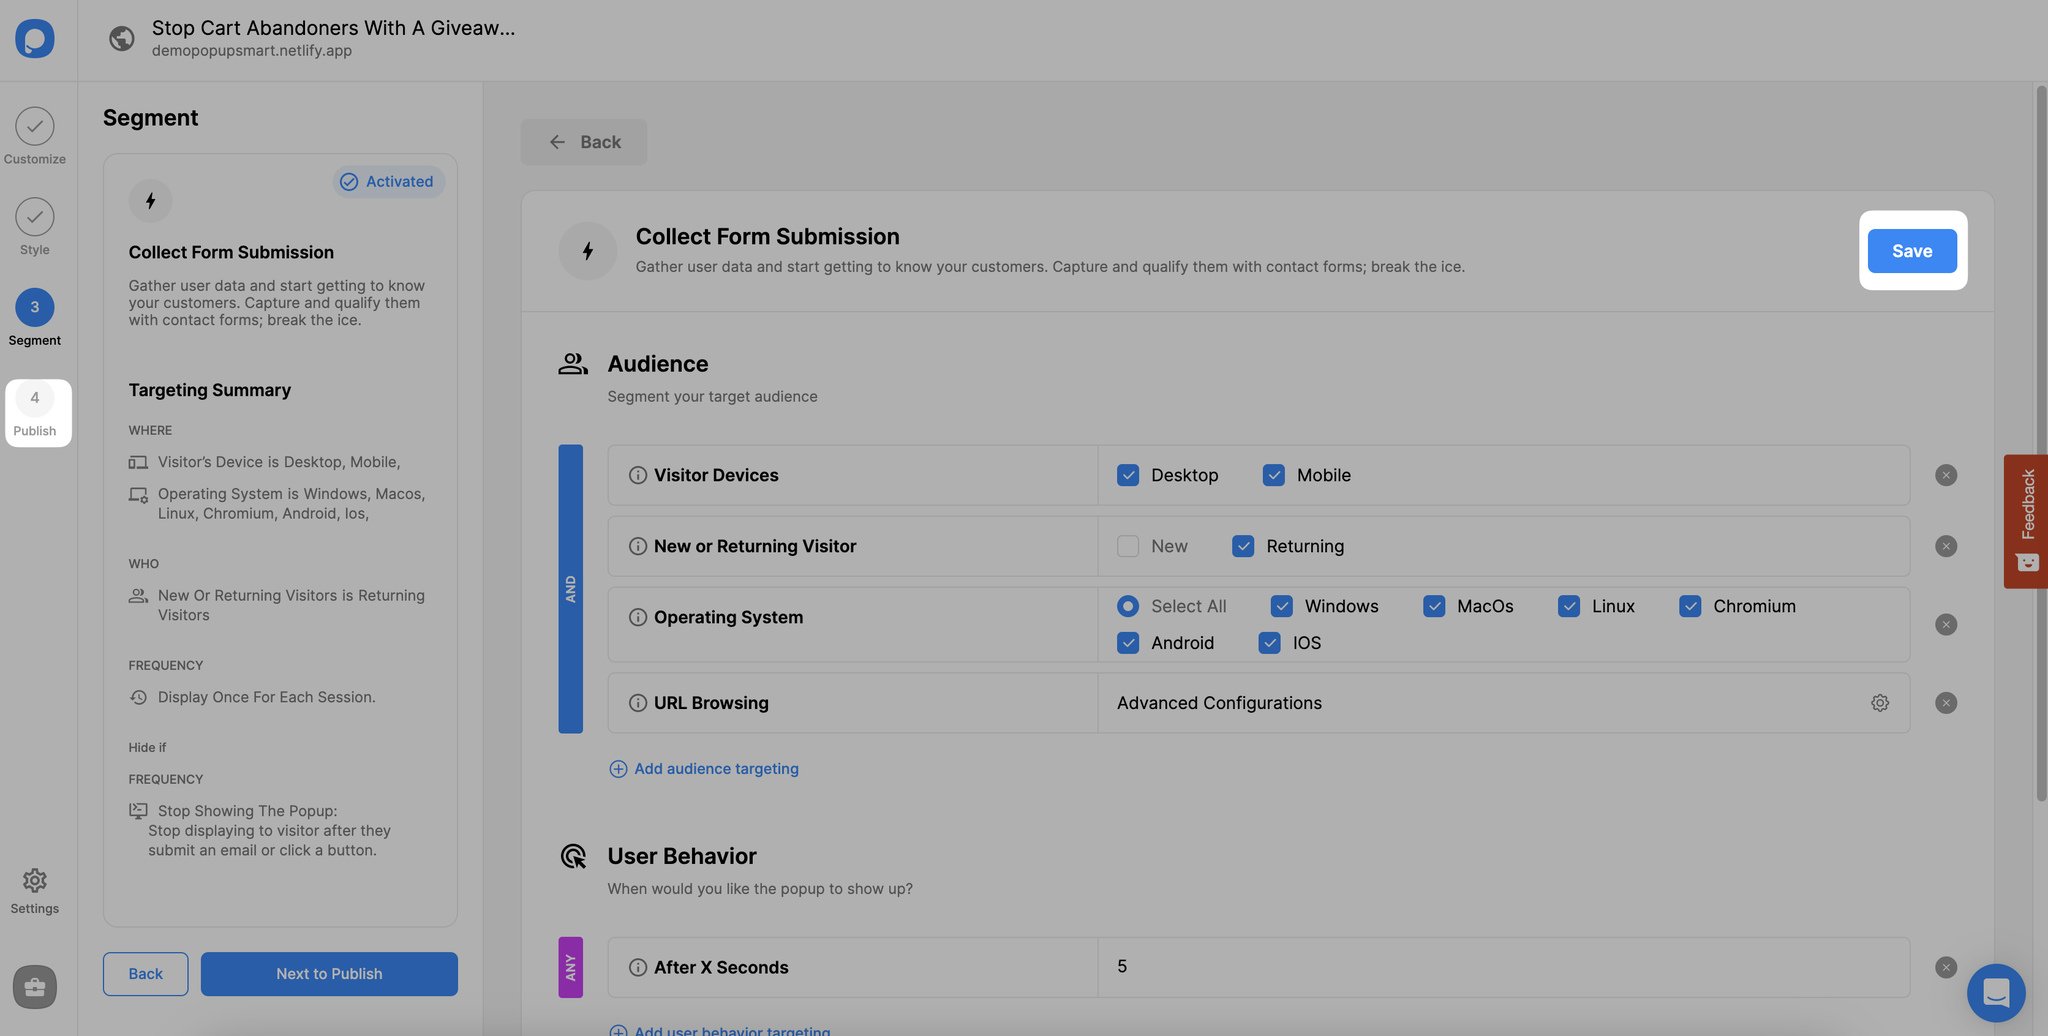Click the Operating System summary icon
Screen dimensions: 2048x1036
138,494
